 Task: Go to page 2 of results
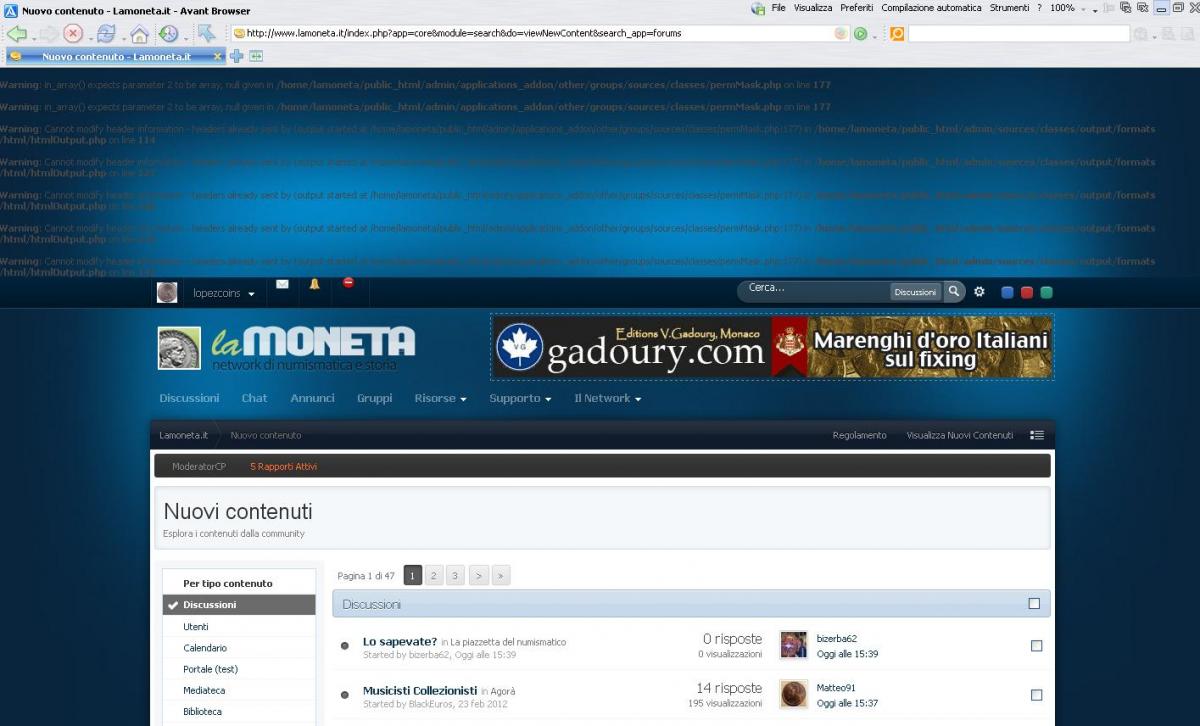tap(434, 576)
